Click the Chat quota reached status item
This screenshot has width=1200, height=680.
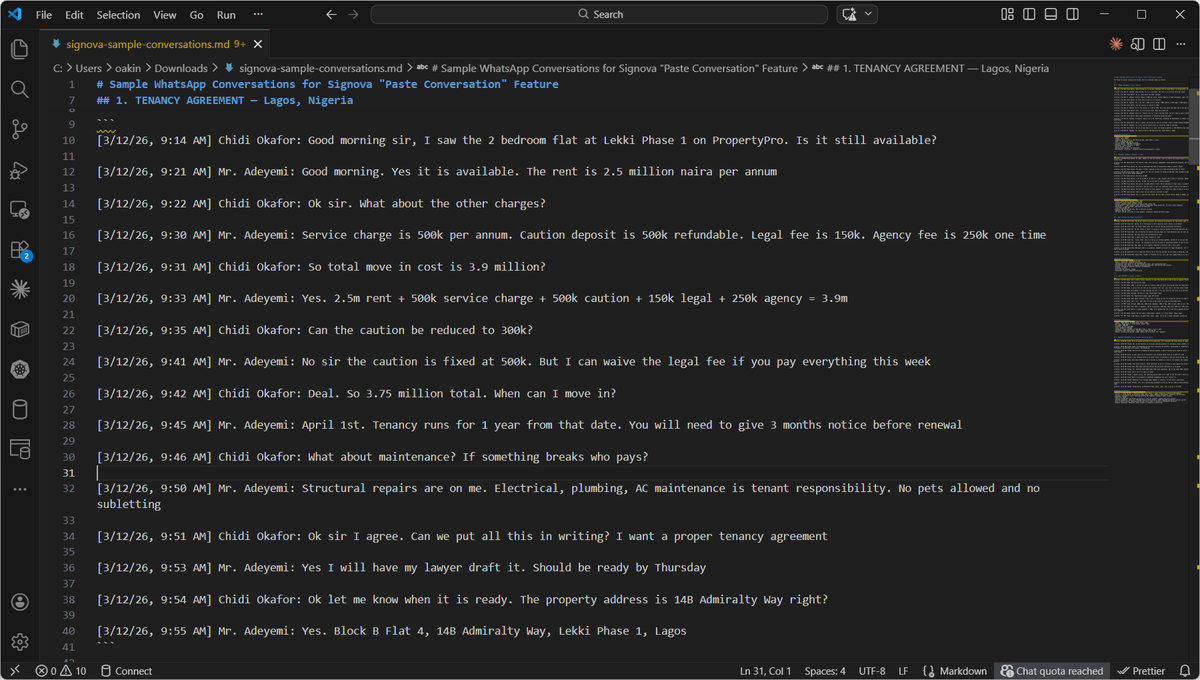pyautogui.click(x=1052, y=671)
